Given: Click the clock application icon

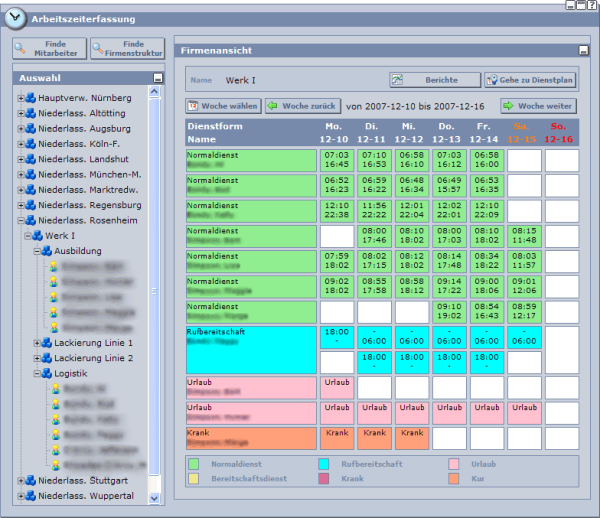Looking at the screenshot, I should 15,18.
